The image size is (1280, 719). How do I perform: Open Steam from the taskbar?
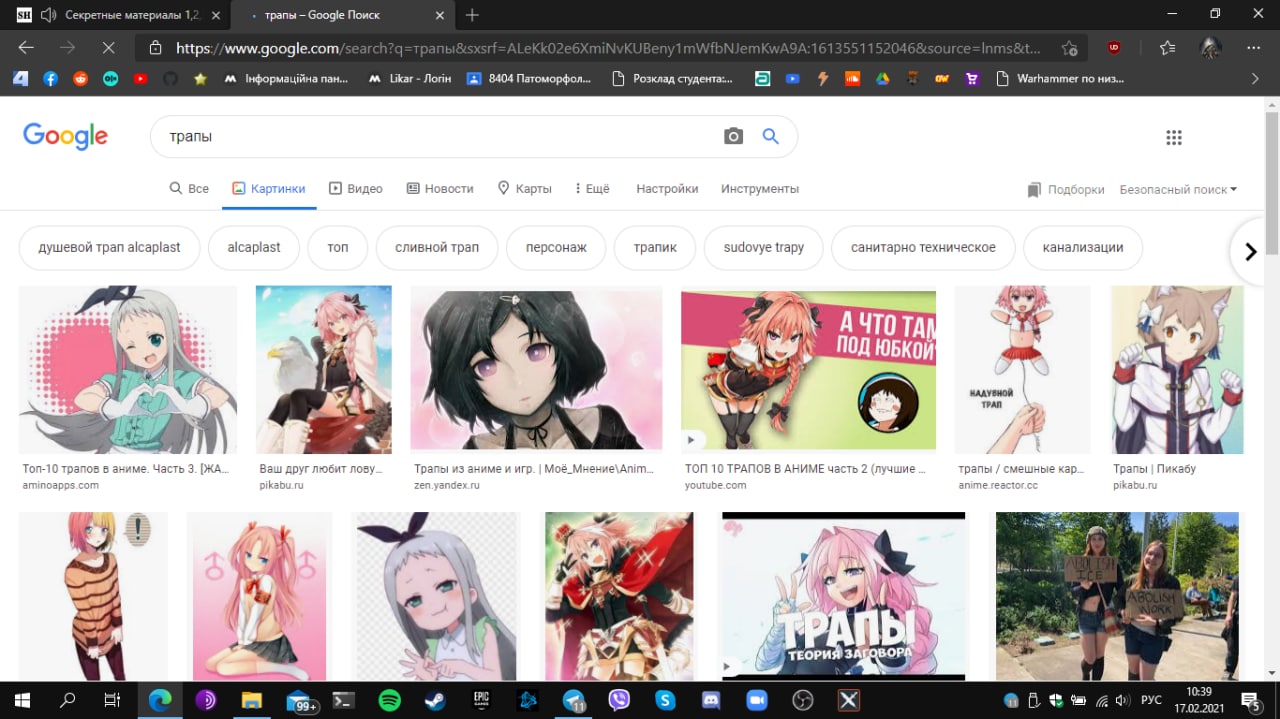click(x=435, y=700)
